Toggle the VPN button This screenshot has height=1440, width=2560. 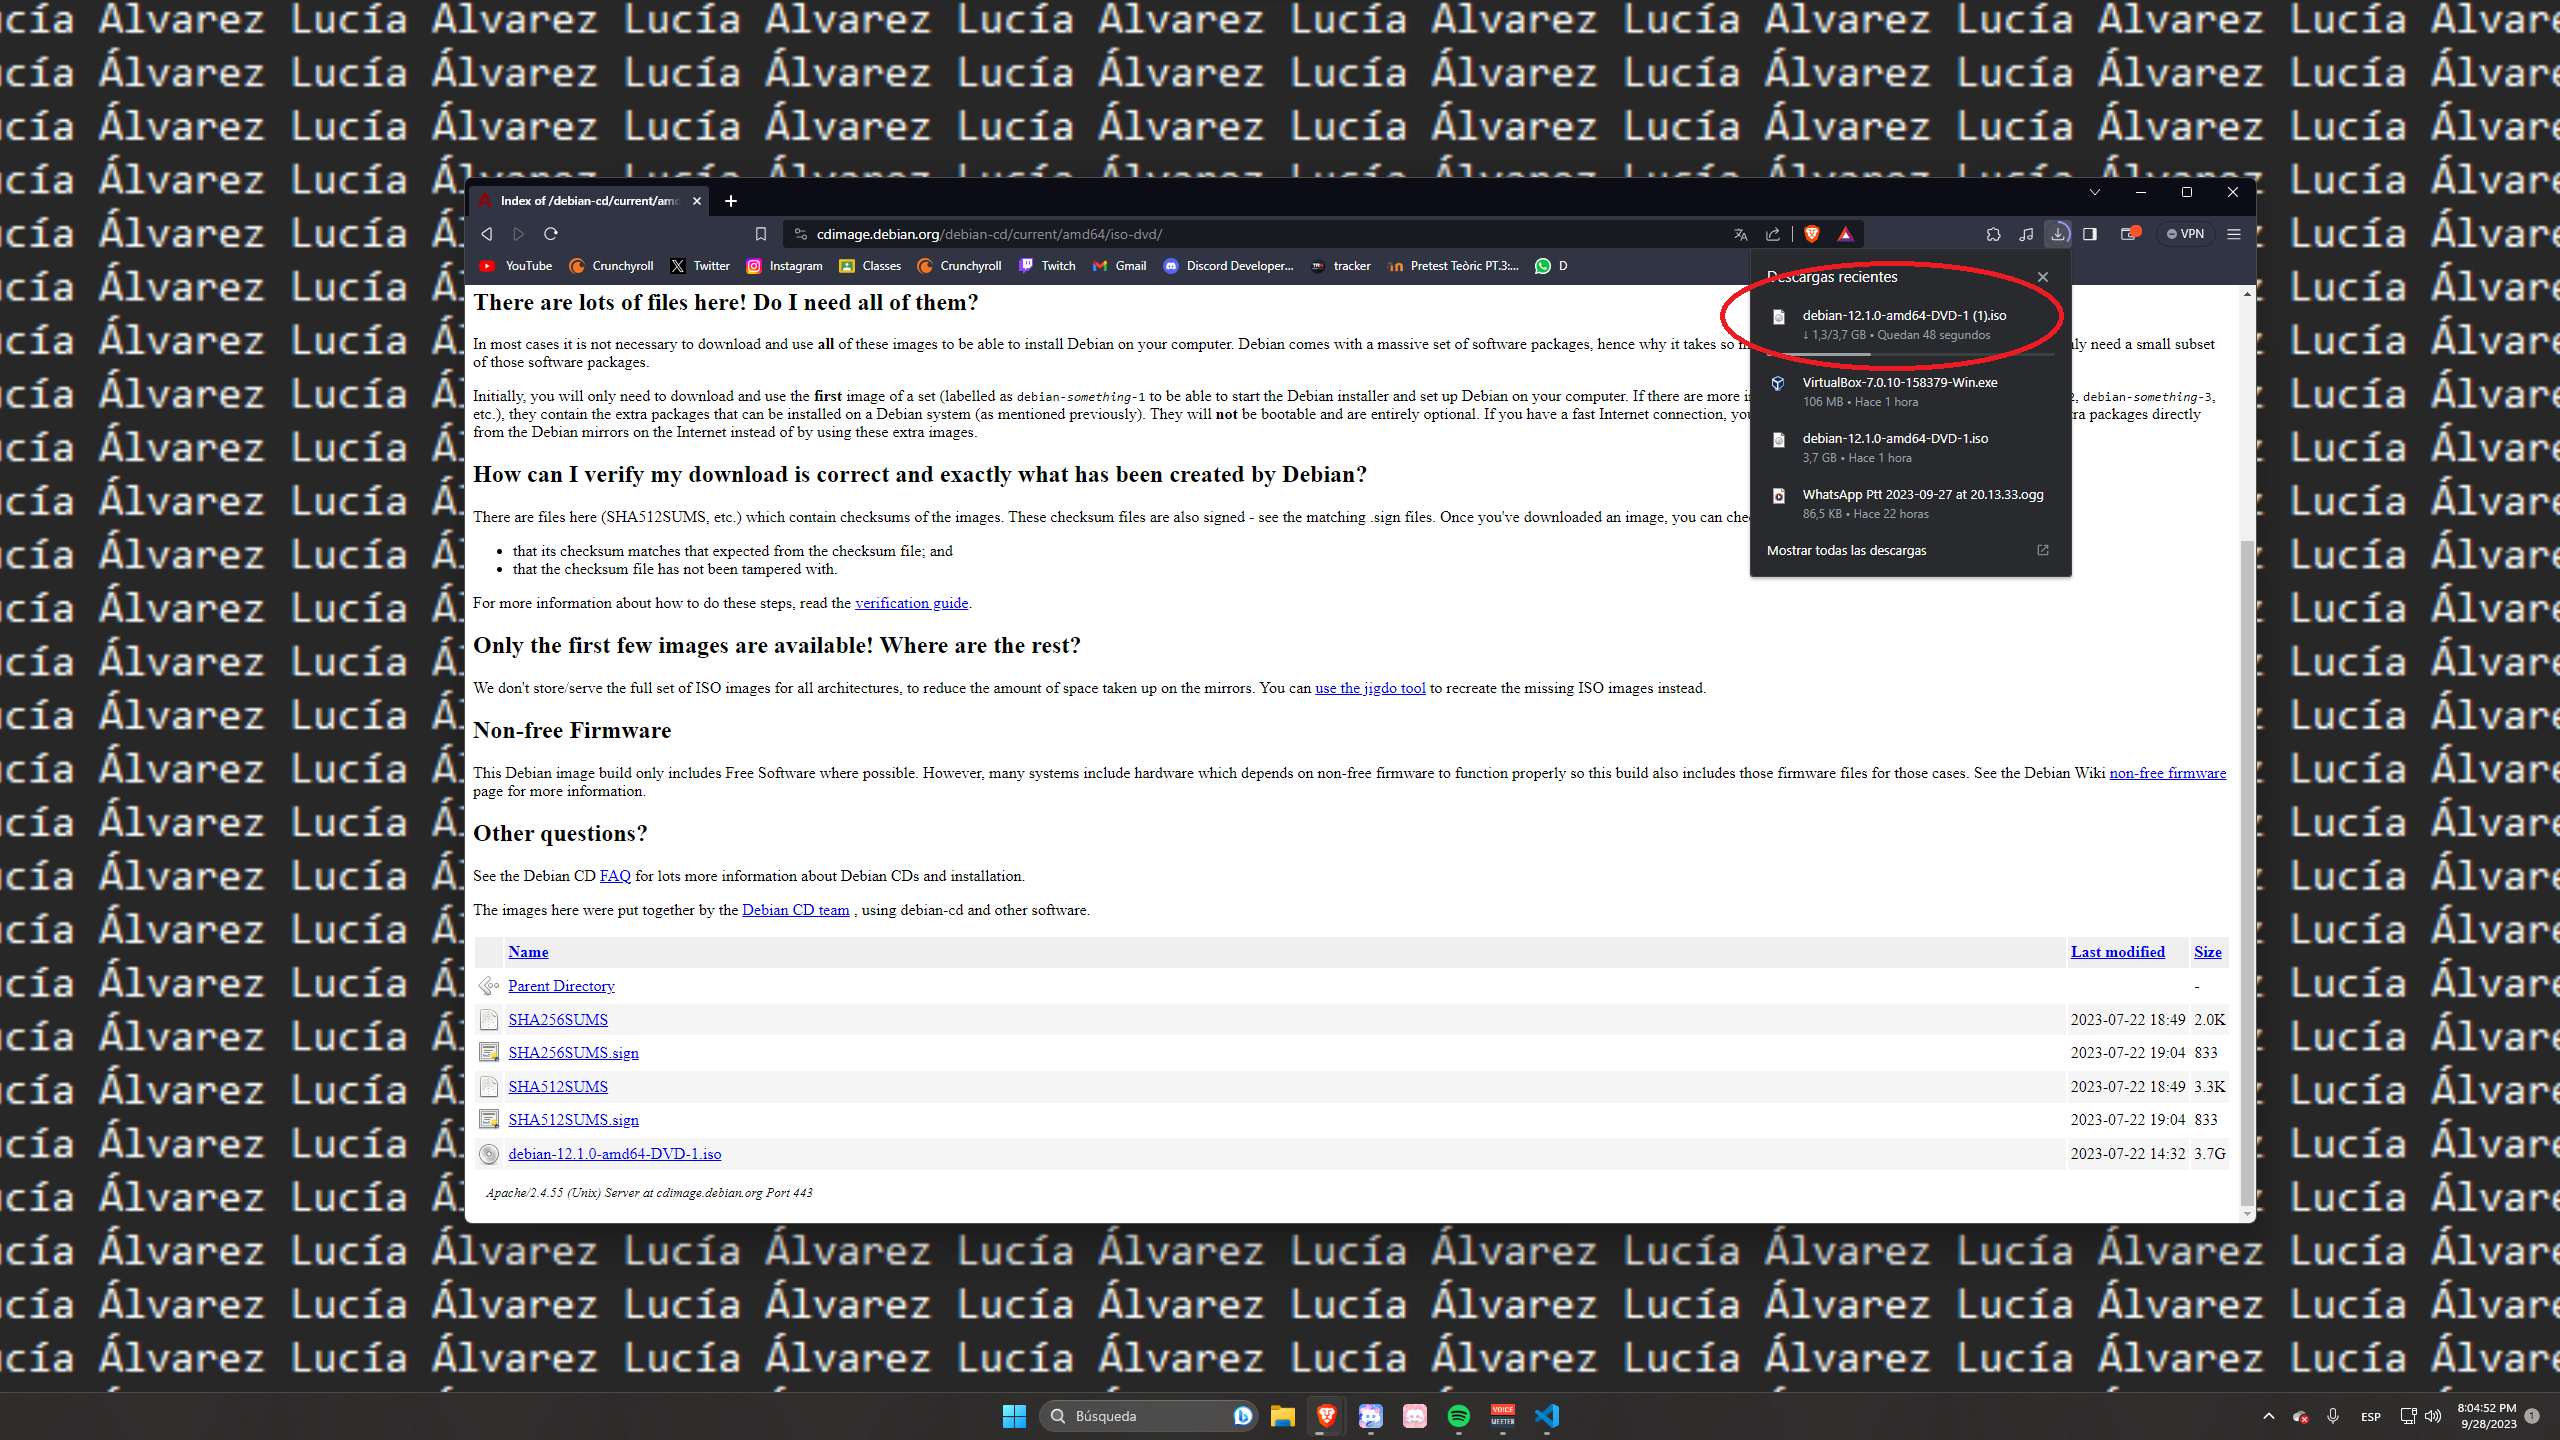(2186, 234)
